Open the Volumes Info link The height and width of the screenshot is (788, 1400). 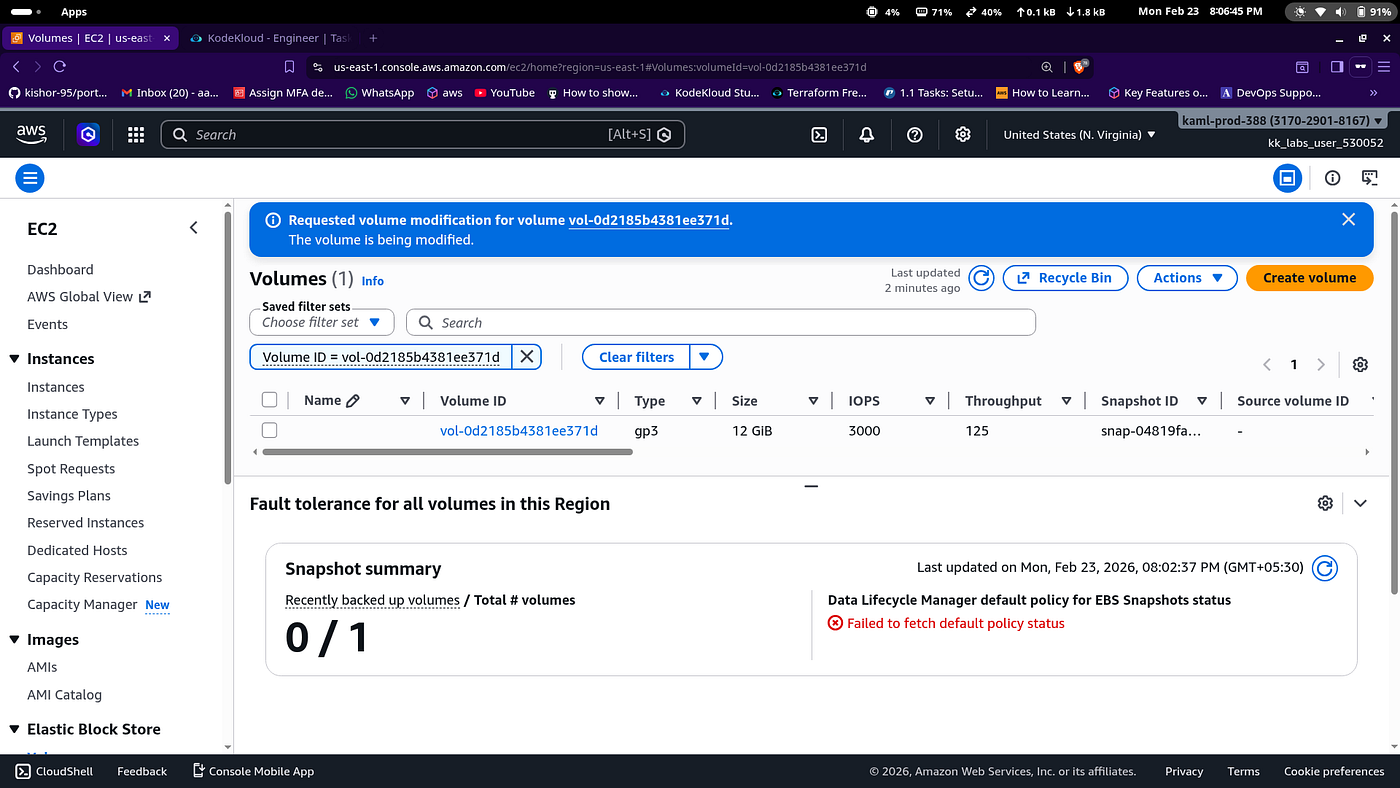point(372,281)
